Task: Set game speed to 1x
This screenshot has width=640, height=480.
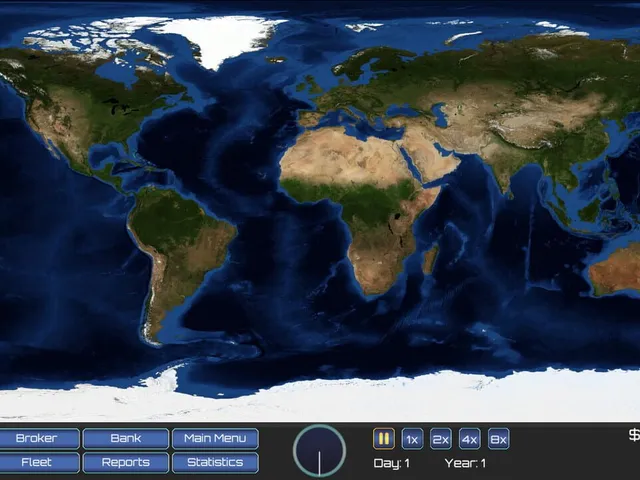Action: 412,439
